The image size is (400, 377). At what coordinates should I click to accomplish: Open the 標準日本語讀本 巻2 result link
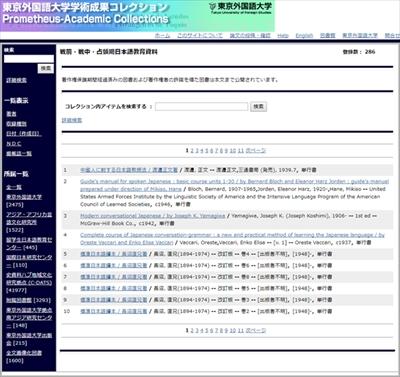pyautogui.click(x=114, y=311)
